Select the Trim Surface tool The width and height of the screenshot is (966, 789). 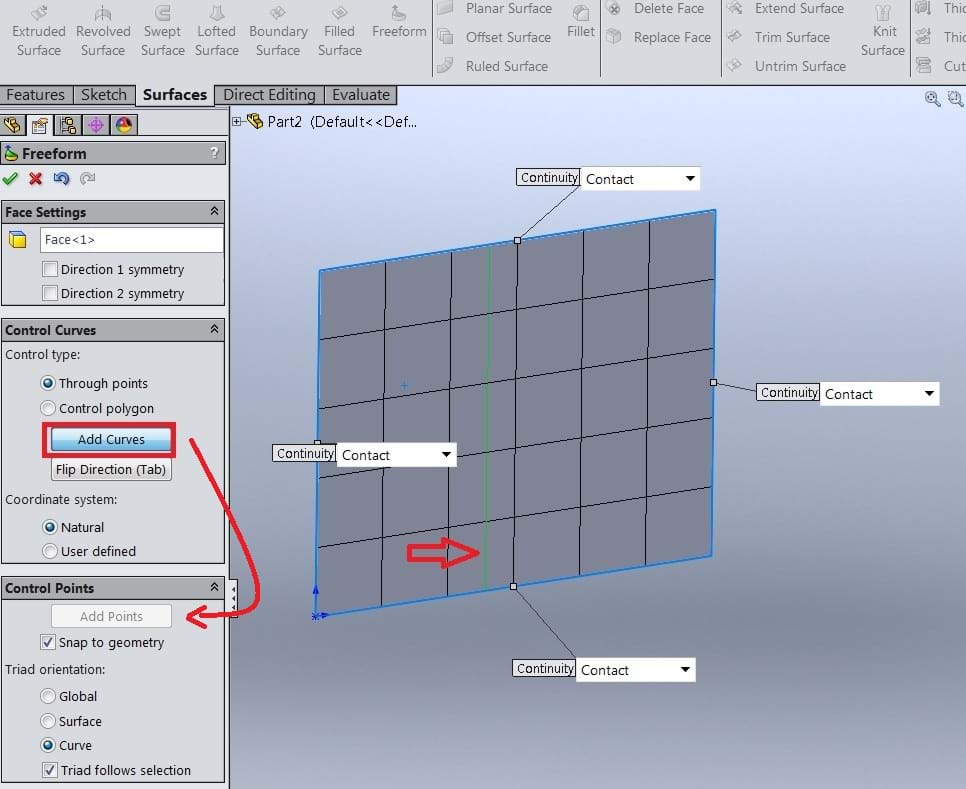[x=780, y=37]
